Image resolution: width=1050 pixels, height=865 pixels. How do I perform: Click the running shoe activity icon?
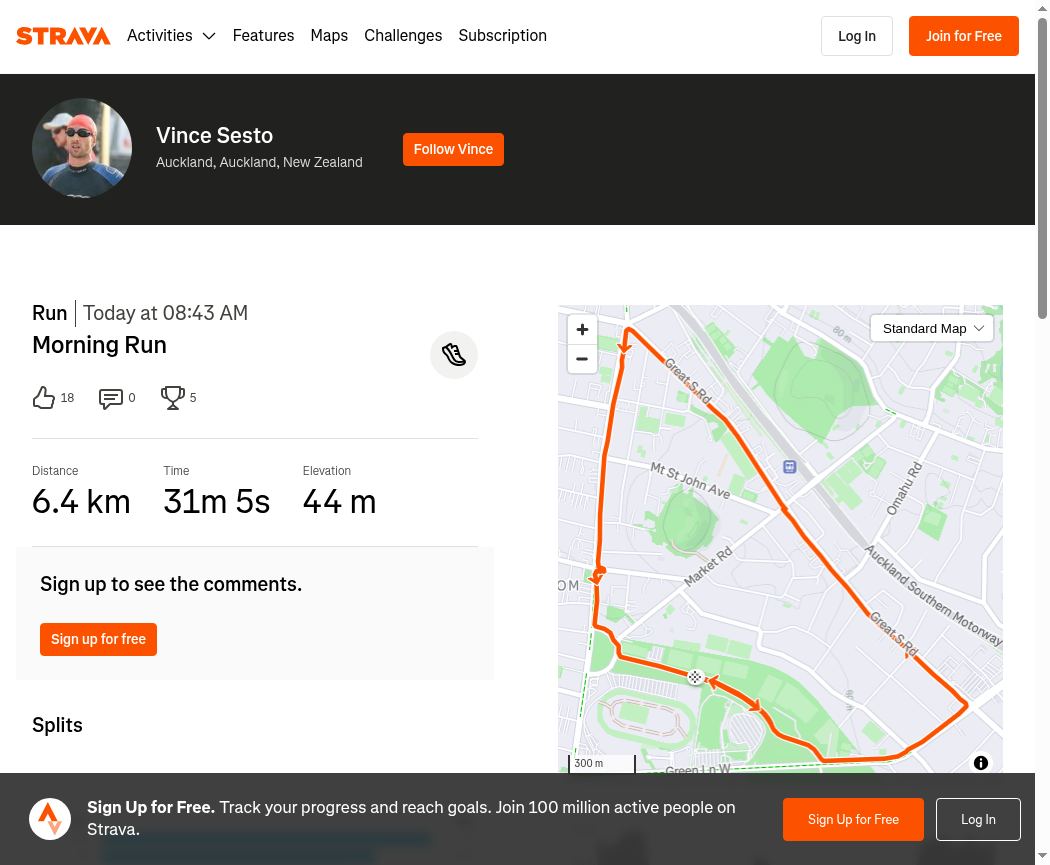tap(454, 355)
